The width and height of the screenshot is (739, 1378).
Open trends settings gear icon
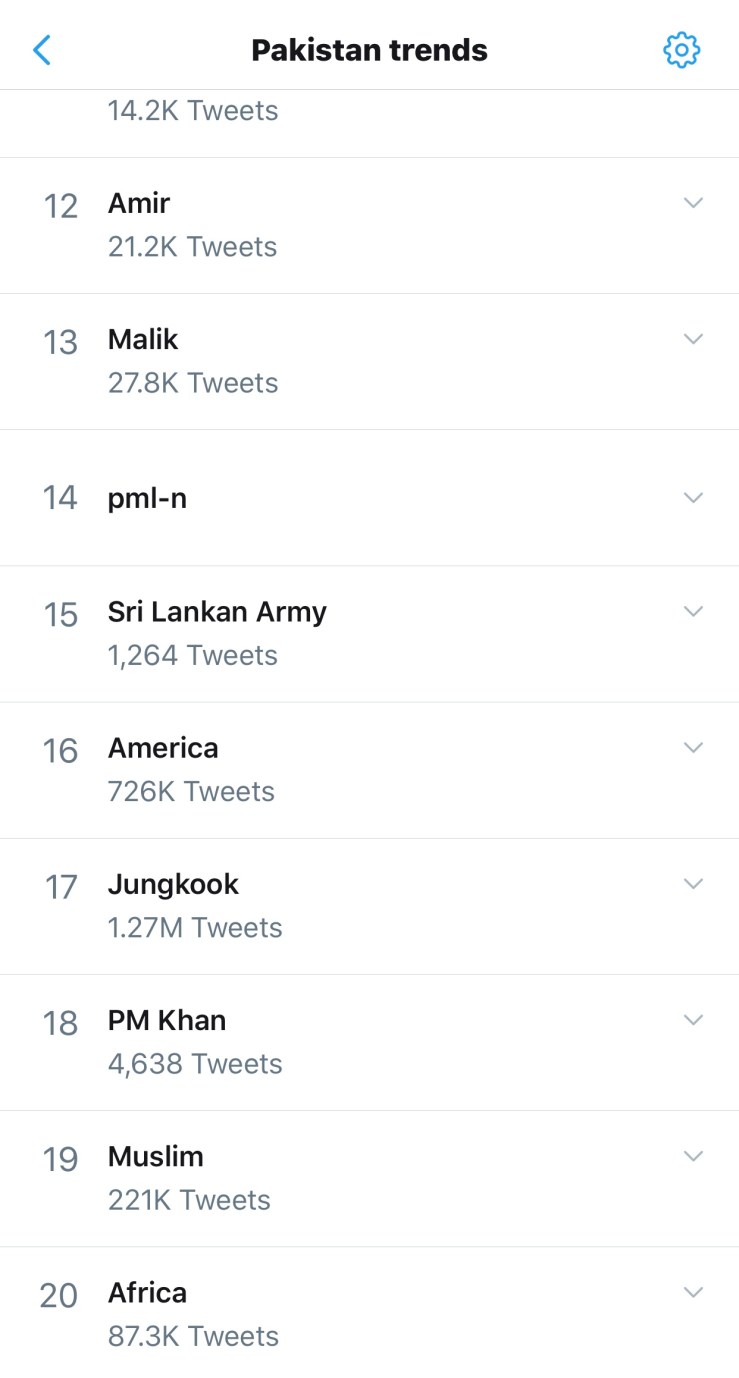681,50
